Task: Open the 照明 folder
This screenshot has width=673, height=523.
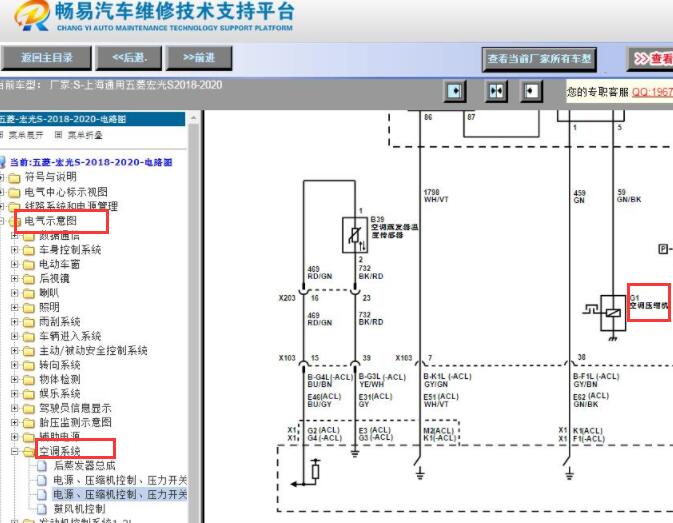Action: click(49, 307)
